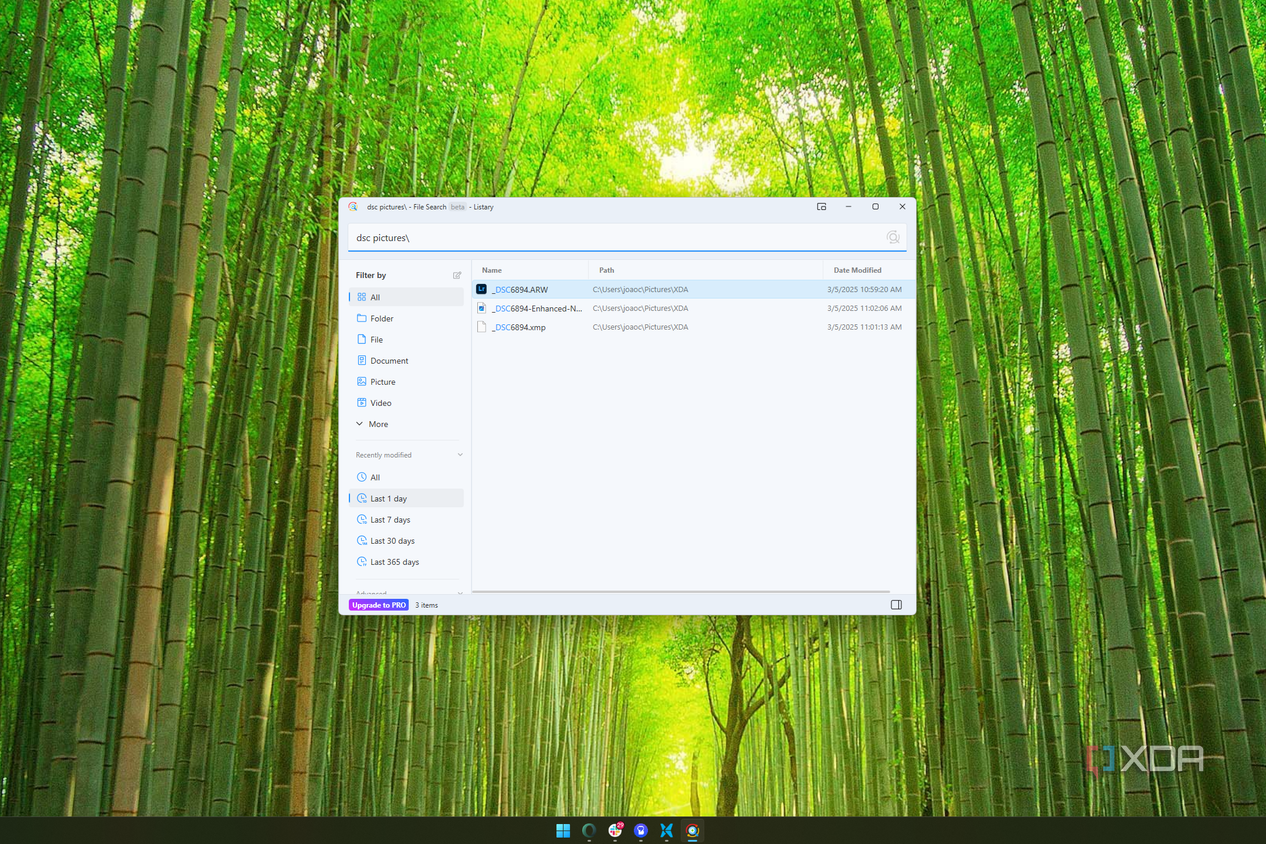
Task: Click the blank file icon of _DSC6894.xmp
Action: (481, 327)
